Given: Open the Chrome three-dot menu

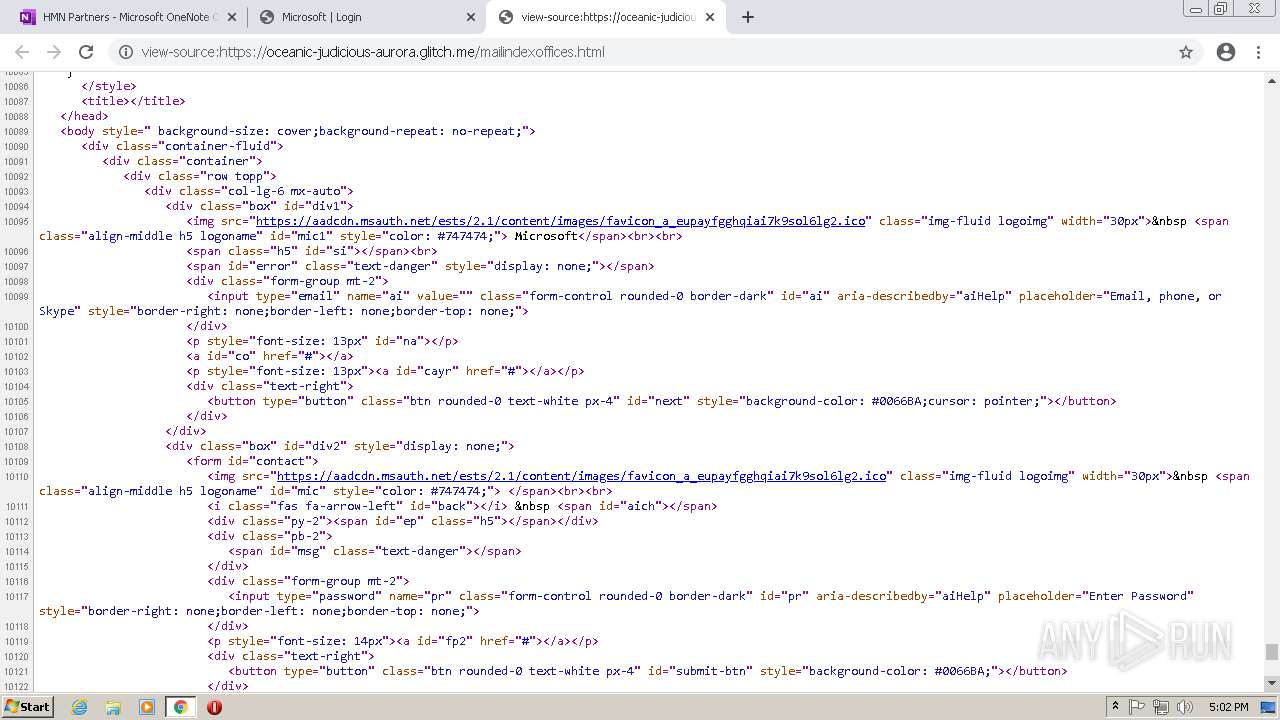Looking at the screenshot, I should 1258,52.
